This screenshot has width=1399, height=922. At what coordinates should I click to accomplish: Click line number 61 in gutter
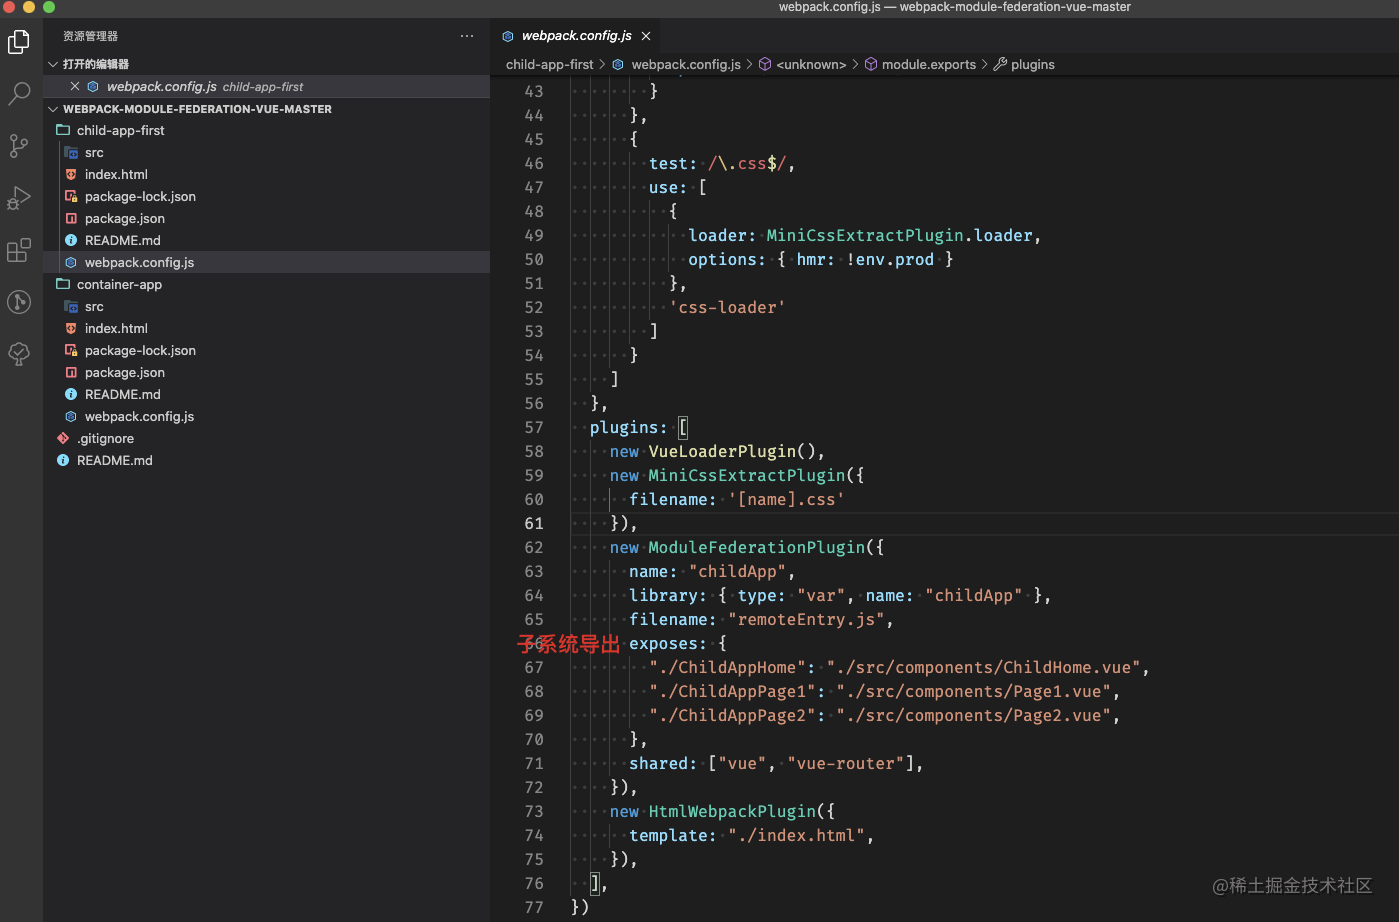click(534, 523)
